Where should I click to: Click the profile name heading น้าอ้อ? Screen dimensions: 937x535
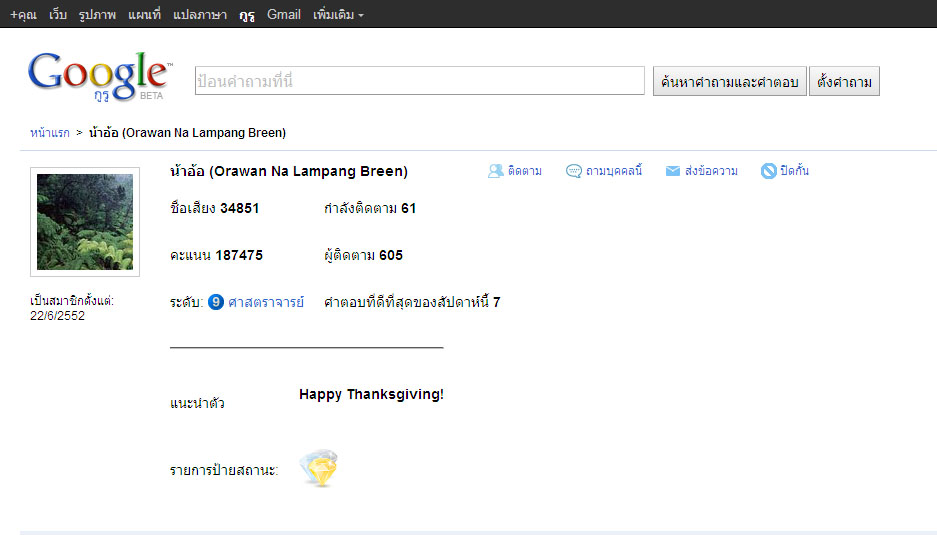tap(289, 172)
